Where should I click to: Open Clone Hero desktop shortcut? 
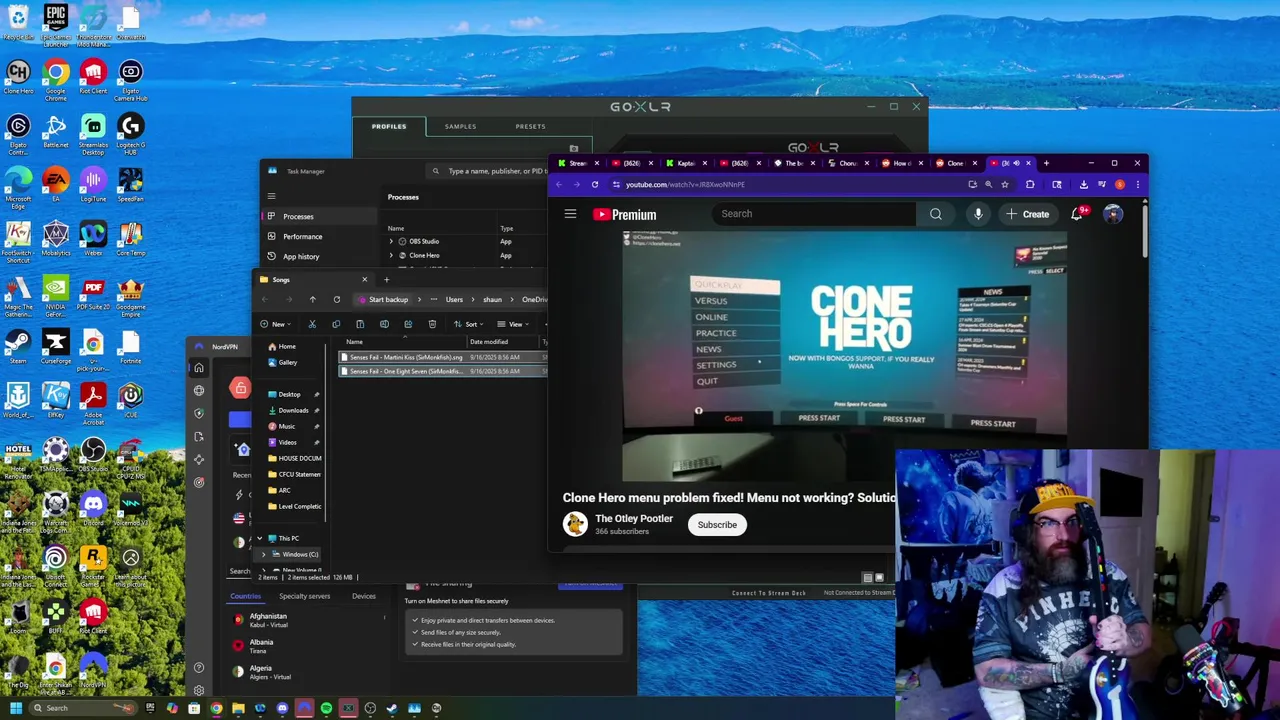[x=18, y=78]
